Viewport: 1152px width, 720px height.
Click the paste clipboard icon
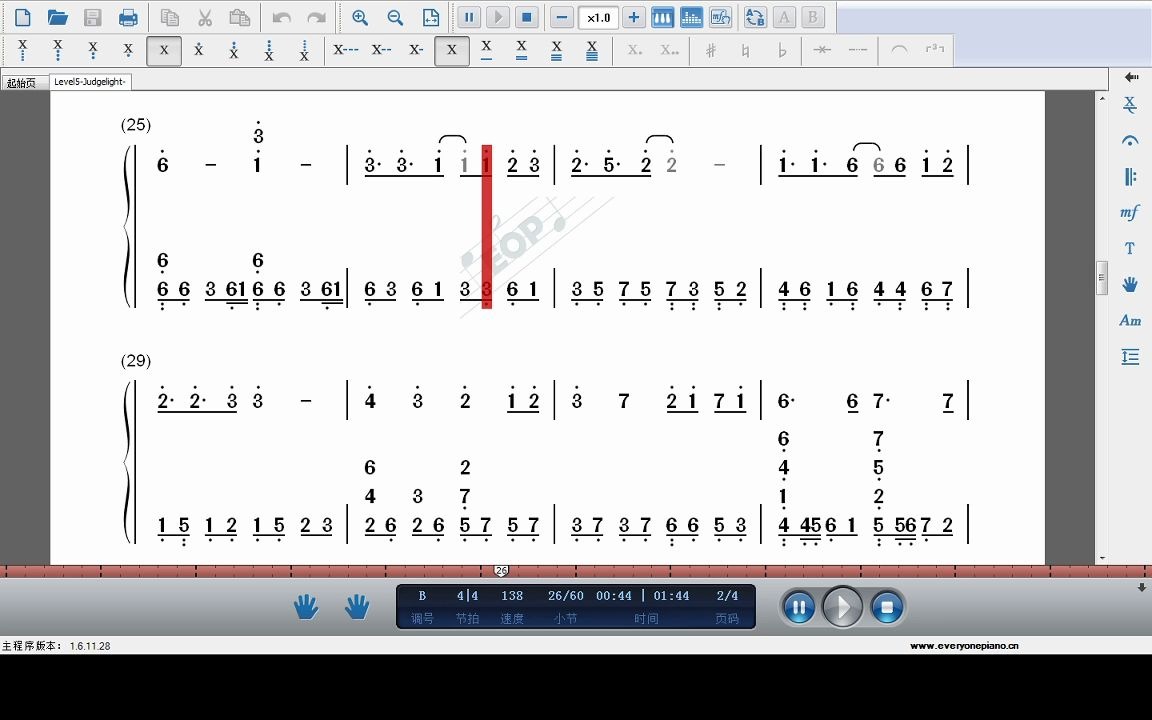click(240, 17)
